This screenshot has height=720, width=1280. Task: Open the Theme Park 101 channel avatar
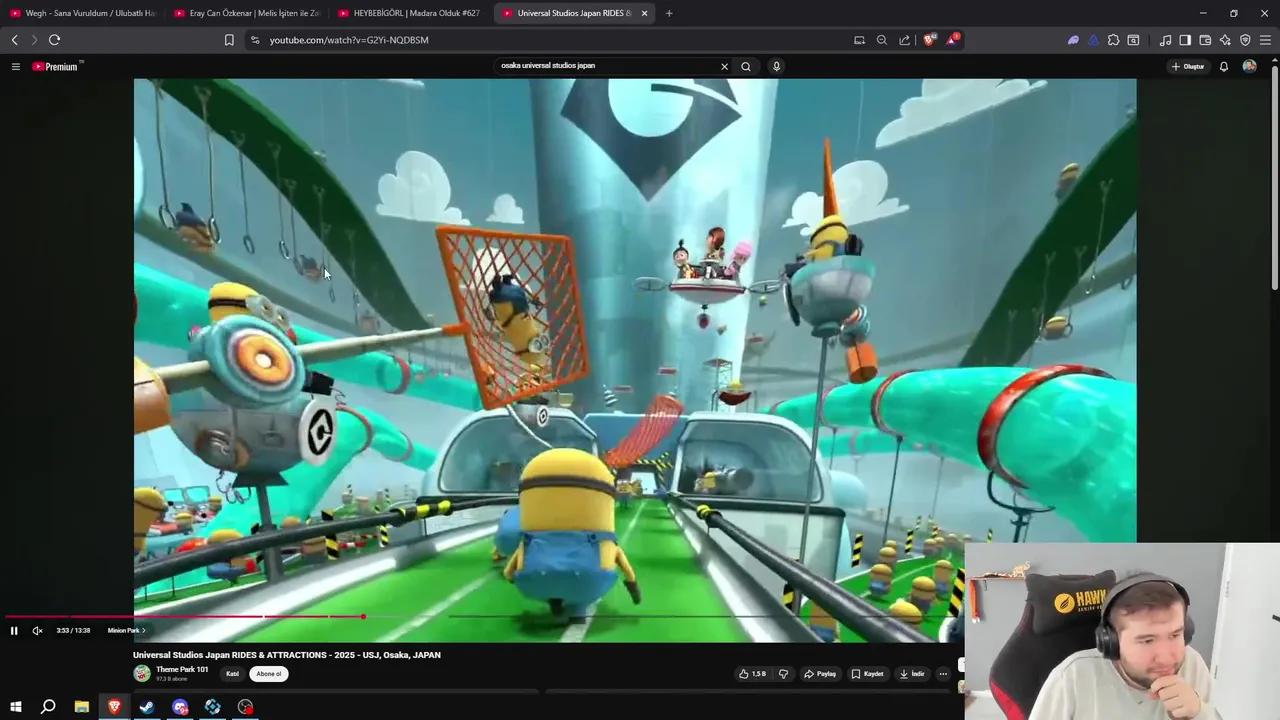(142, 674)
